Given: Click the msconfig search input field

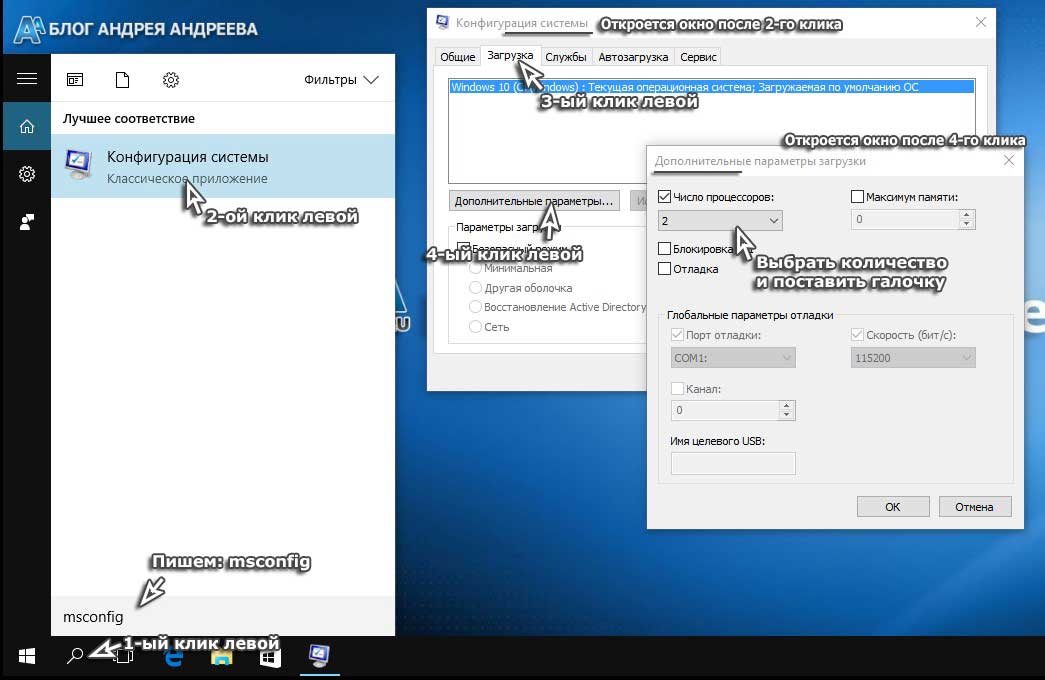Looking at the screenshot, I should pyautogui.click(x=223, y=617).
